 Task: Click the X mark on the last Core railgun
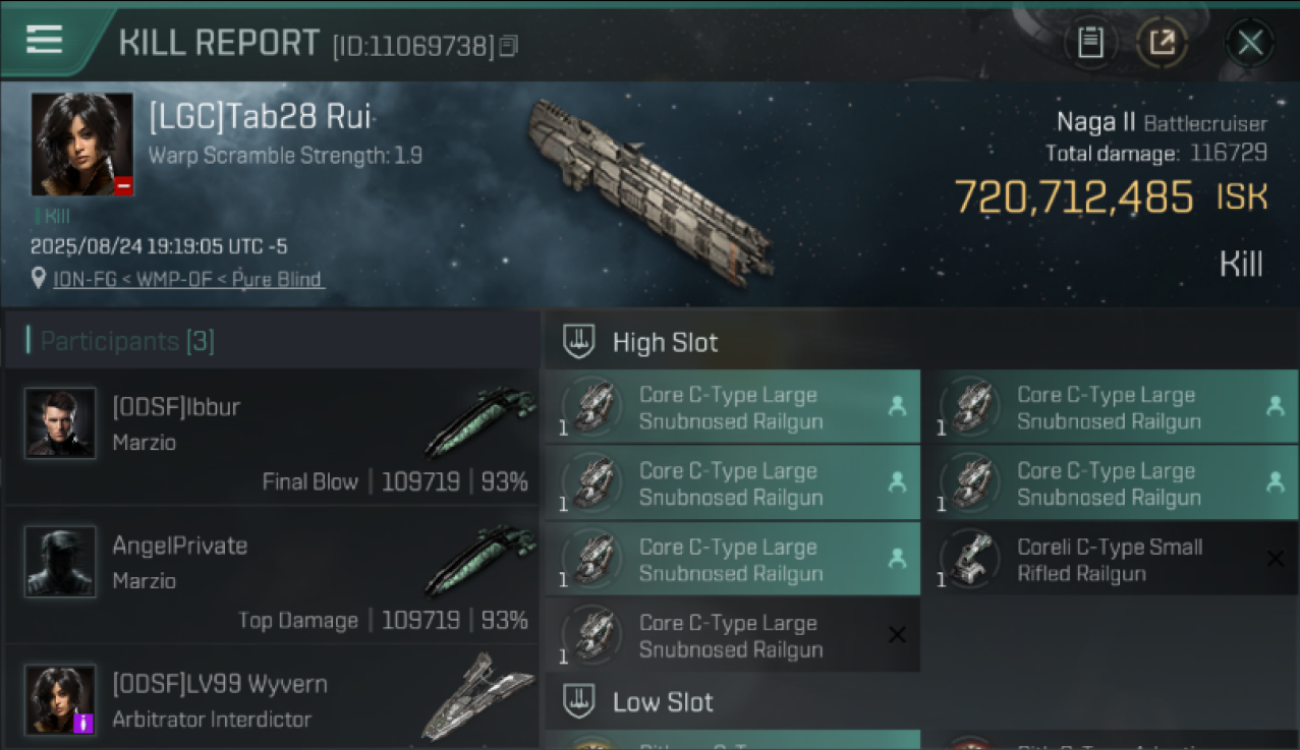click(x=897, y=635)
